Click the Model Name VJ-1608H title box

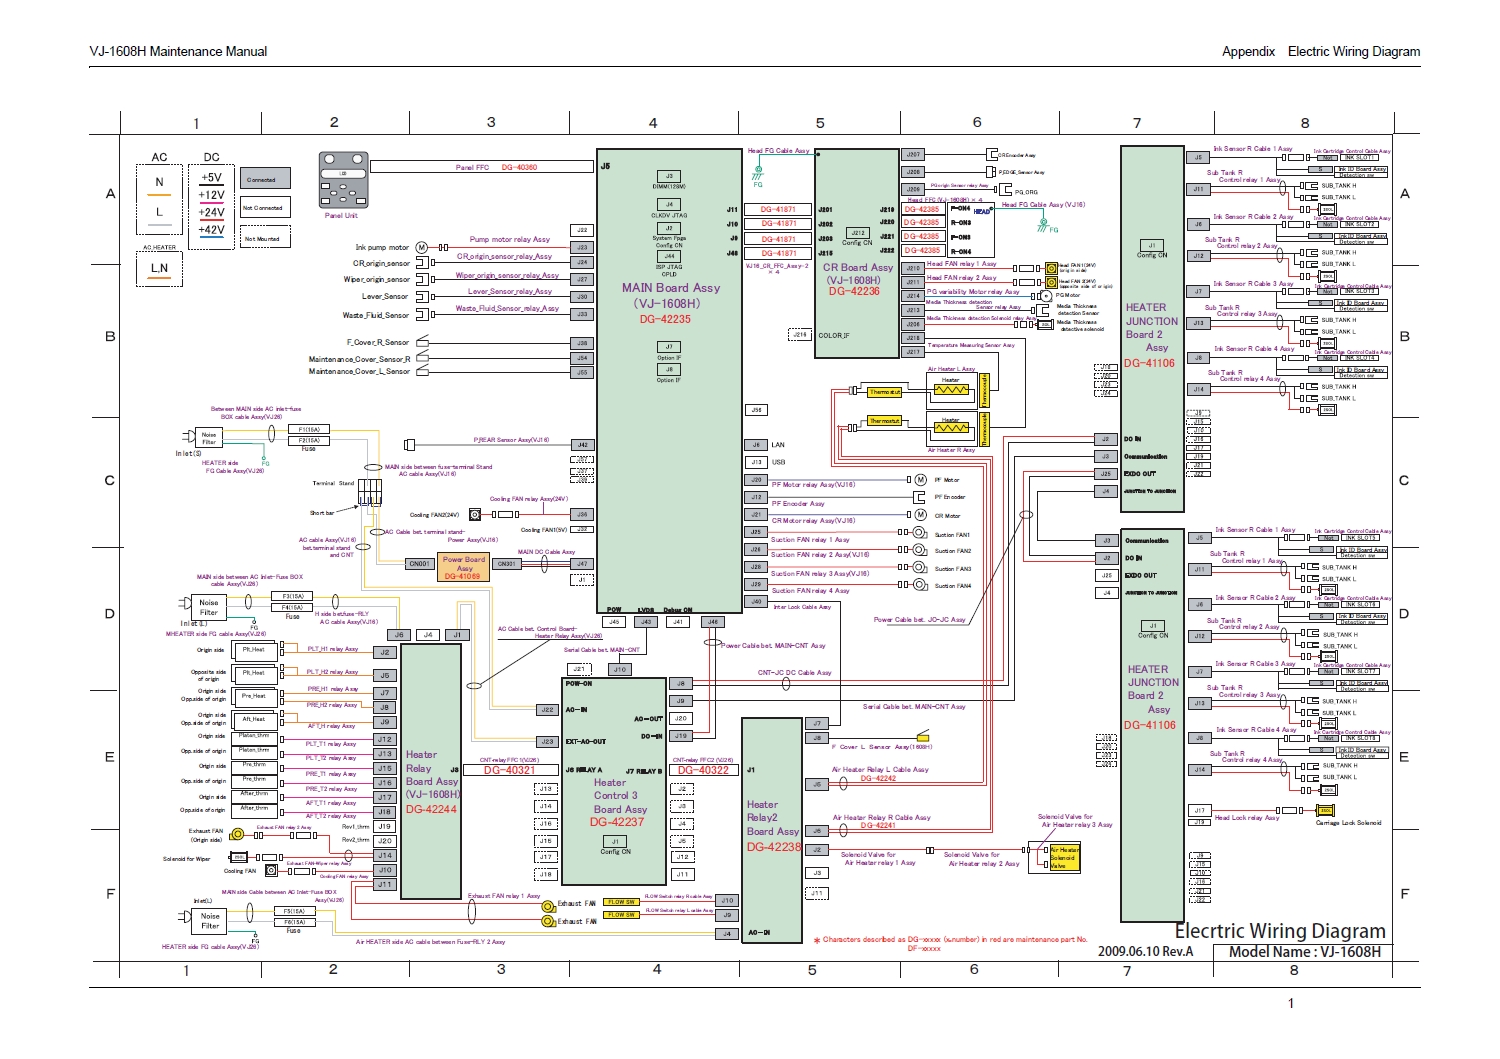pos(1304,952)
